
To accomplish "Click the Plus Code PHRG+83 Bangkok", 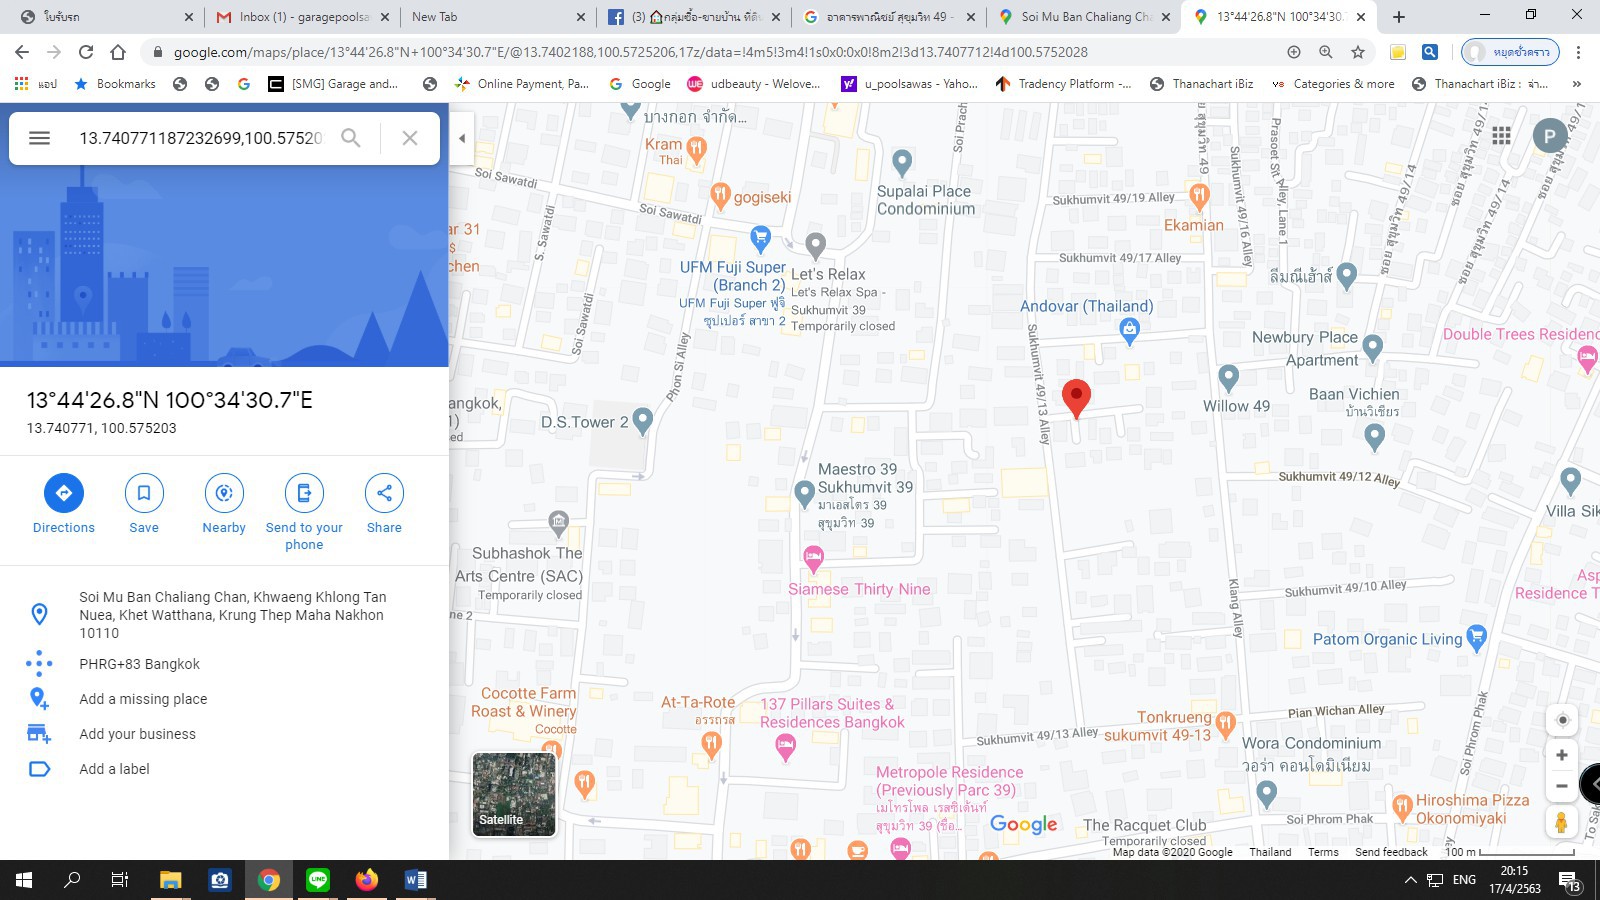I will pyautogui.click(x=139, y=664).
